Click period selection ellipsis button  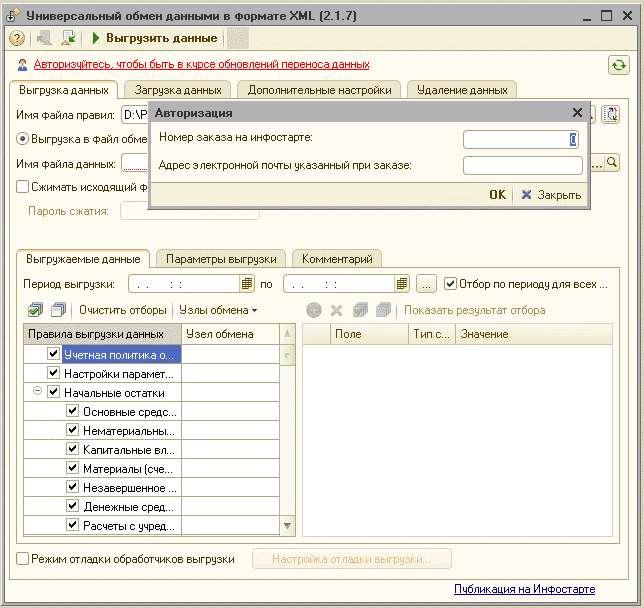pos(426,284)
